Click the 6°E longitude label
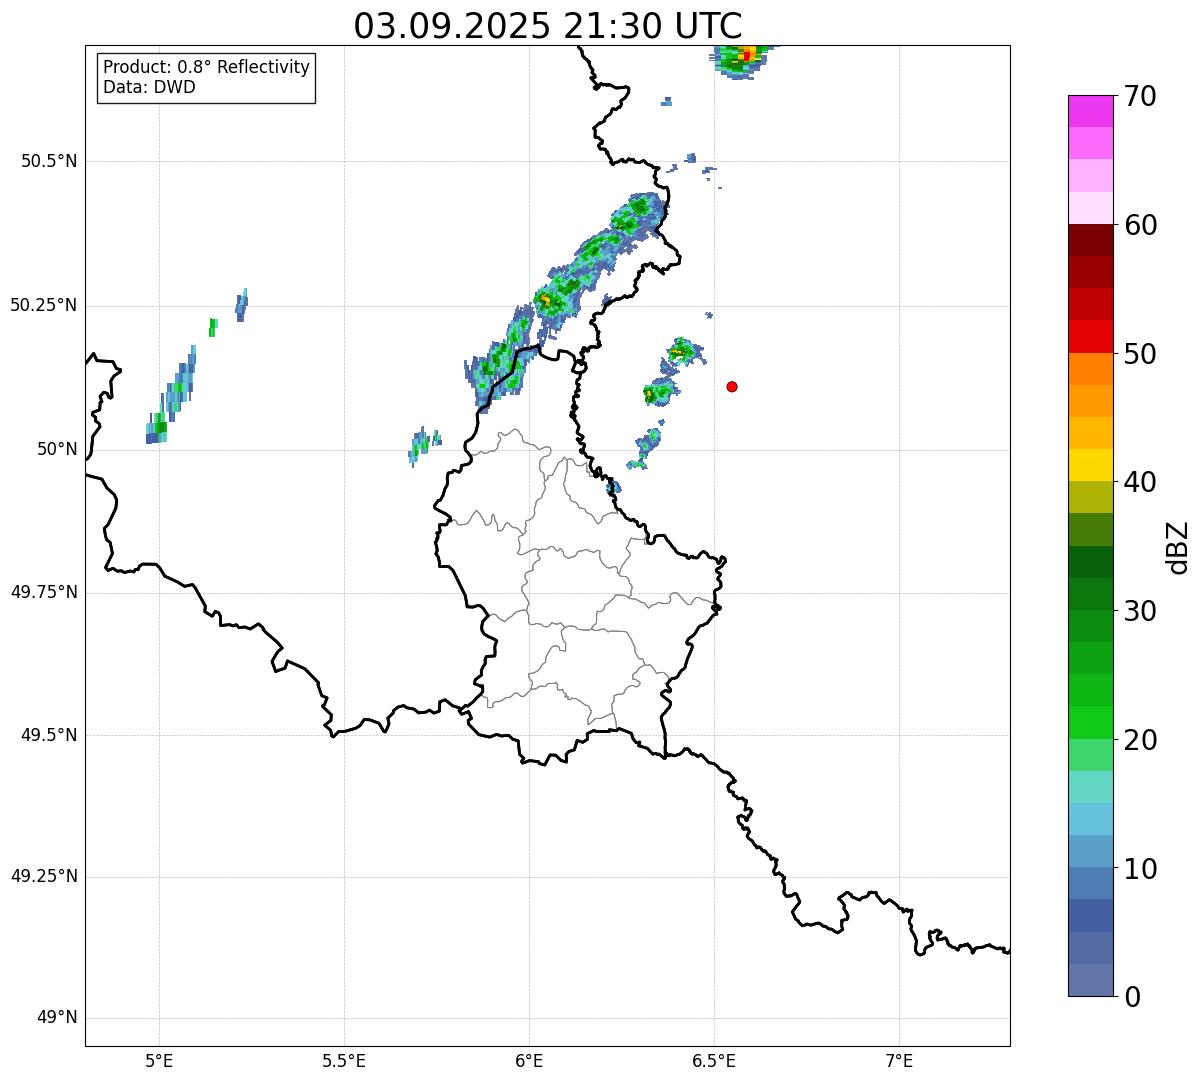The width and height of the screenshot is (1202, 1081). (529, 1061)
